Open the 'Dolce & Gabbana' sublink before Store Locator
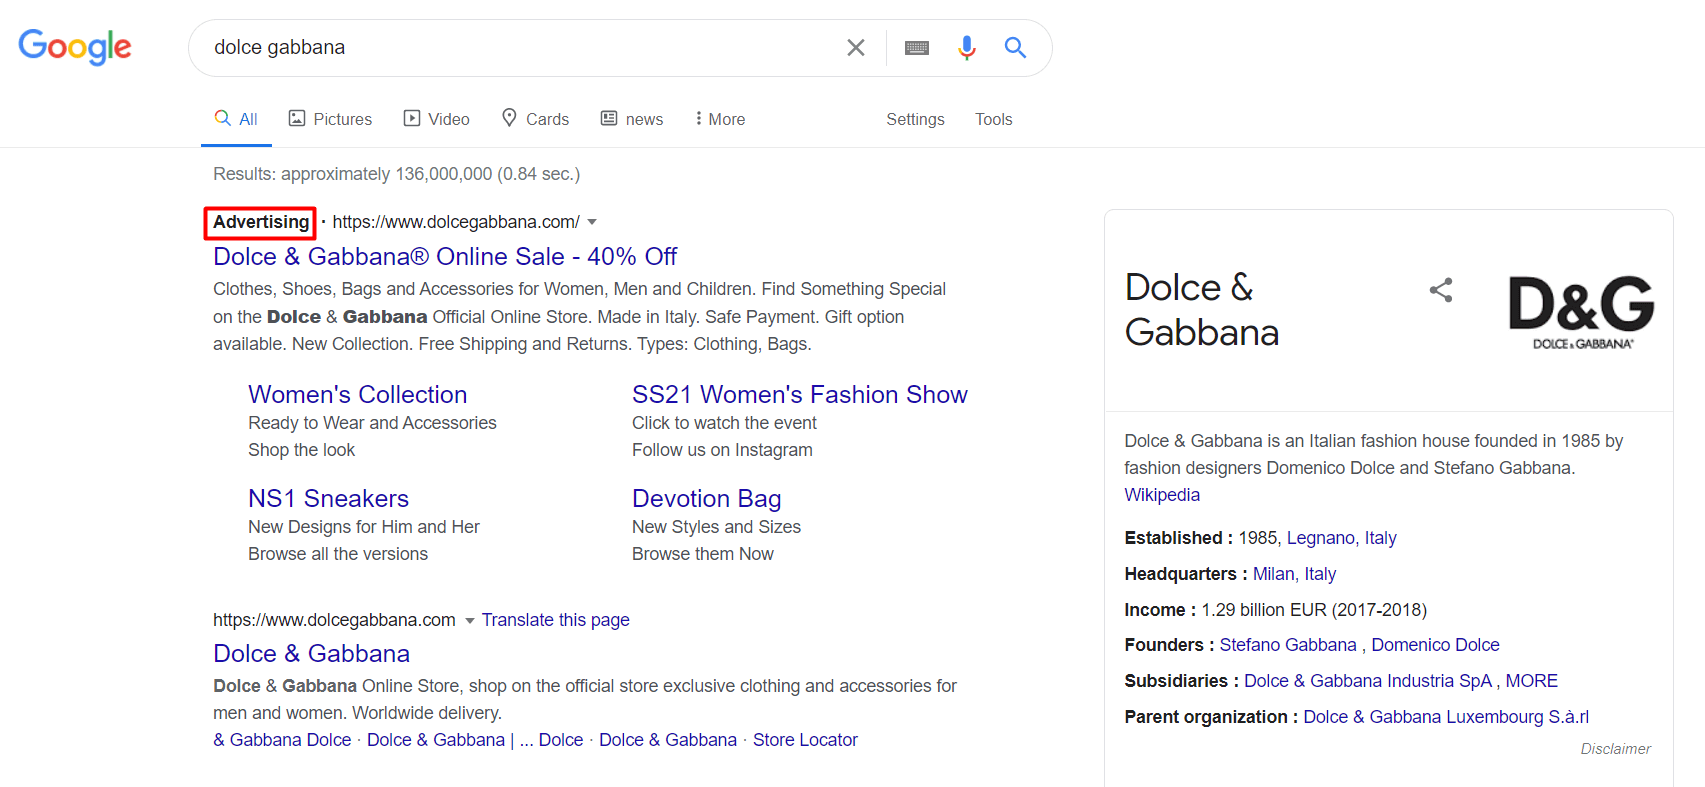Viewport: 1705px width, 787px height. point(667,740)
